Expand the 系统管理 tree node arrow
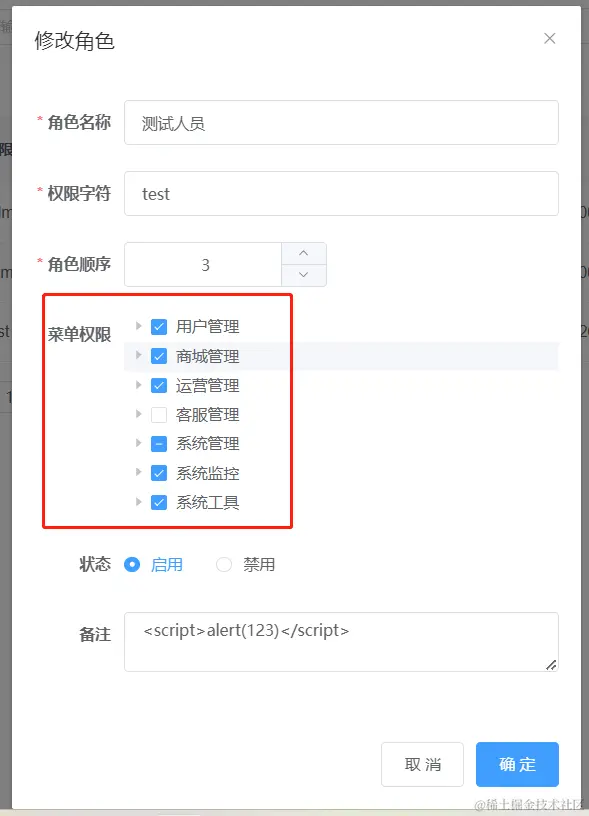The image size is (589, 816). point(138,443)
